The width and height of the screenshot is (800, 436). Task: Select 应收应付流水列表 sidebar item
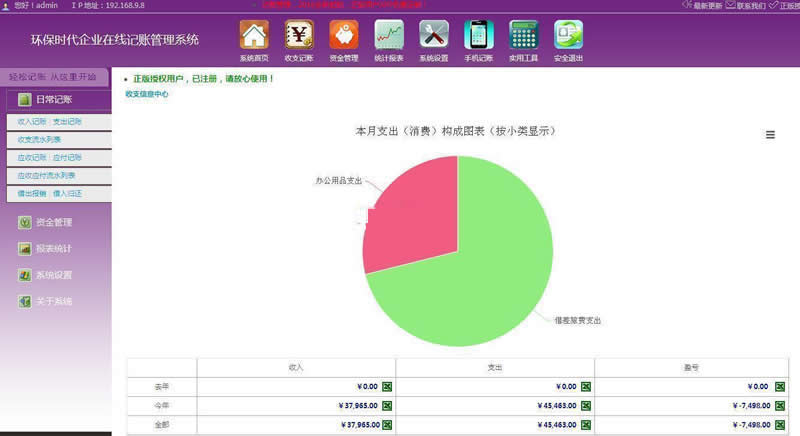click(46, 175)
